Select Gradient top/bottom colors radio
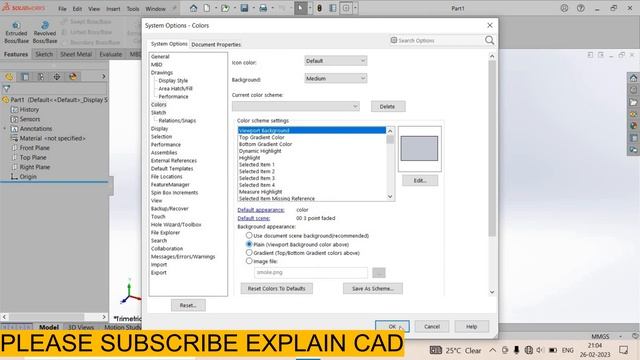The width and height of the screenshot is (640, 360). click(249, 253)
